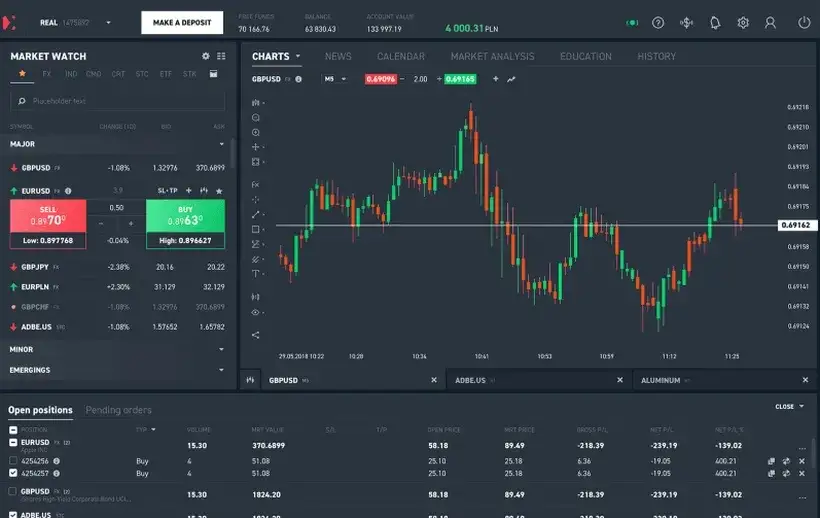Select the Favorites star filter
Screen dimensions: 820x518
(x=22, y=74)
